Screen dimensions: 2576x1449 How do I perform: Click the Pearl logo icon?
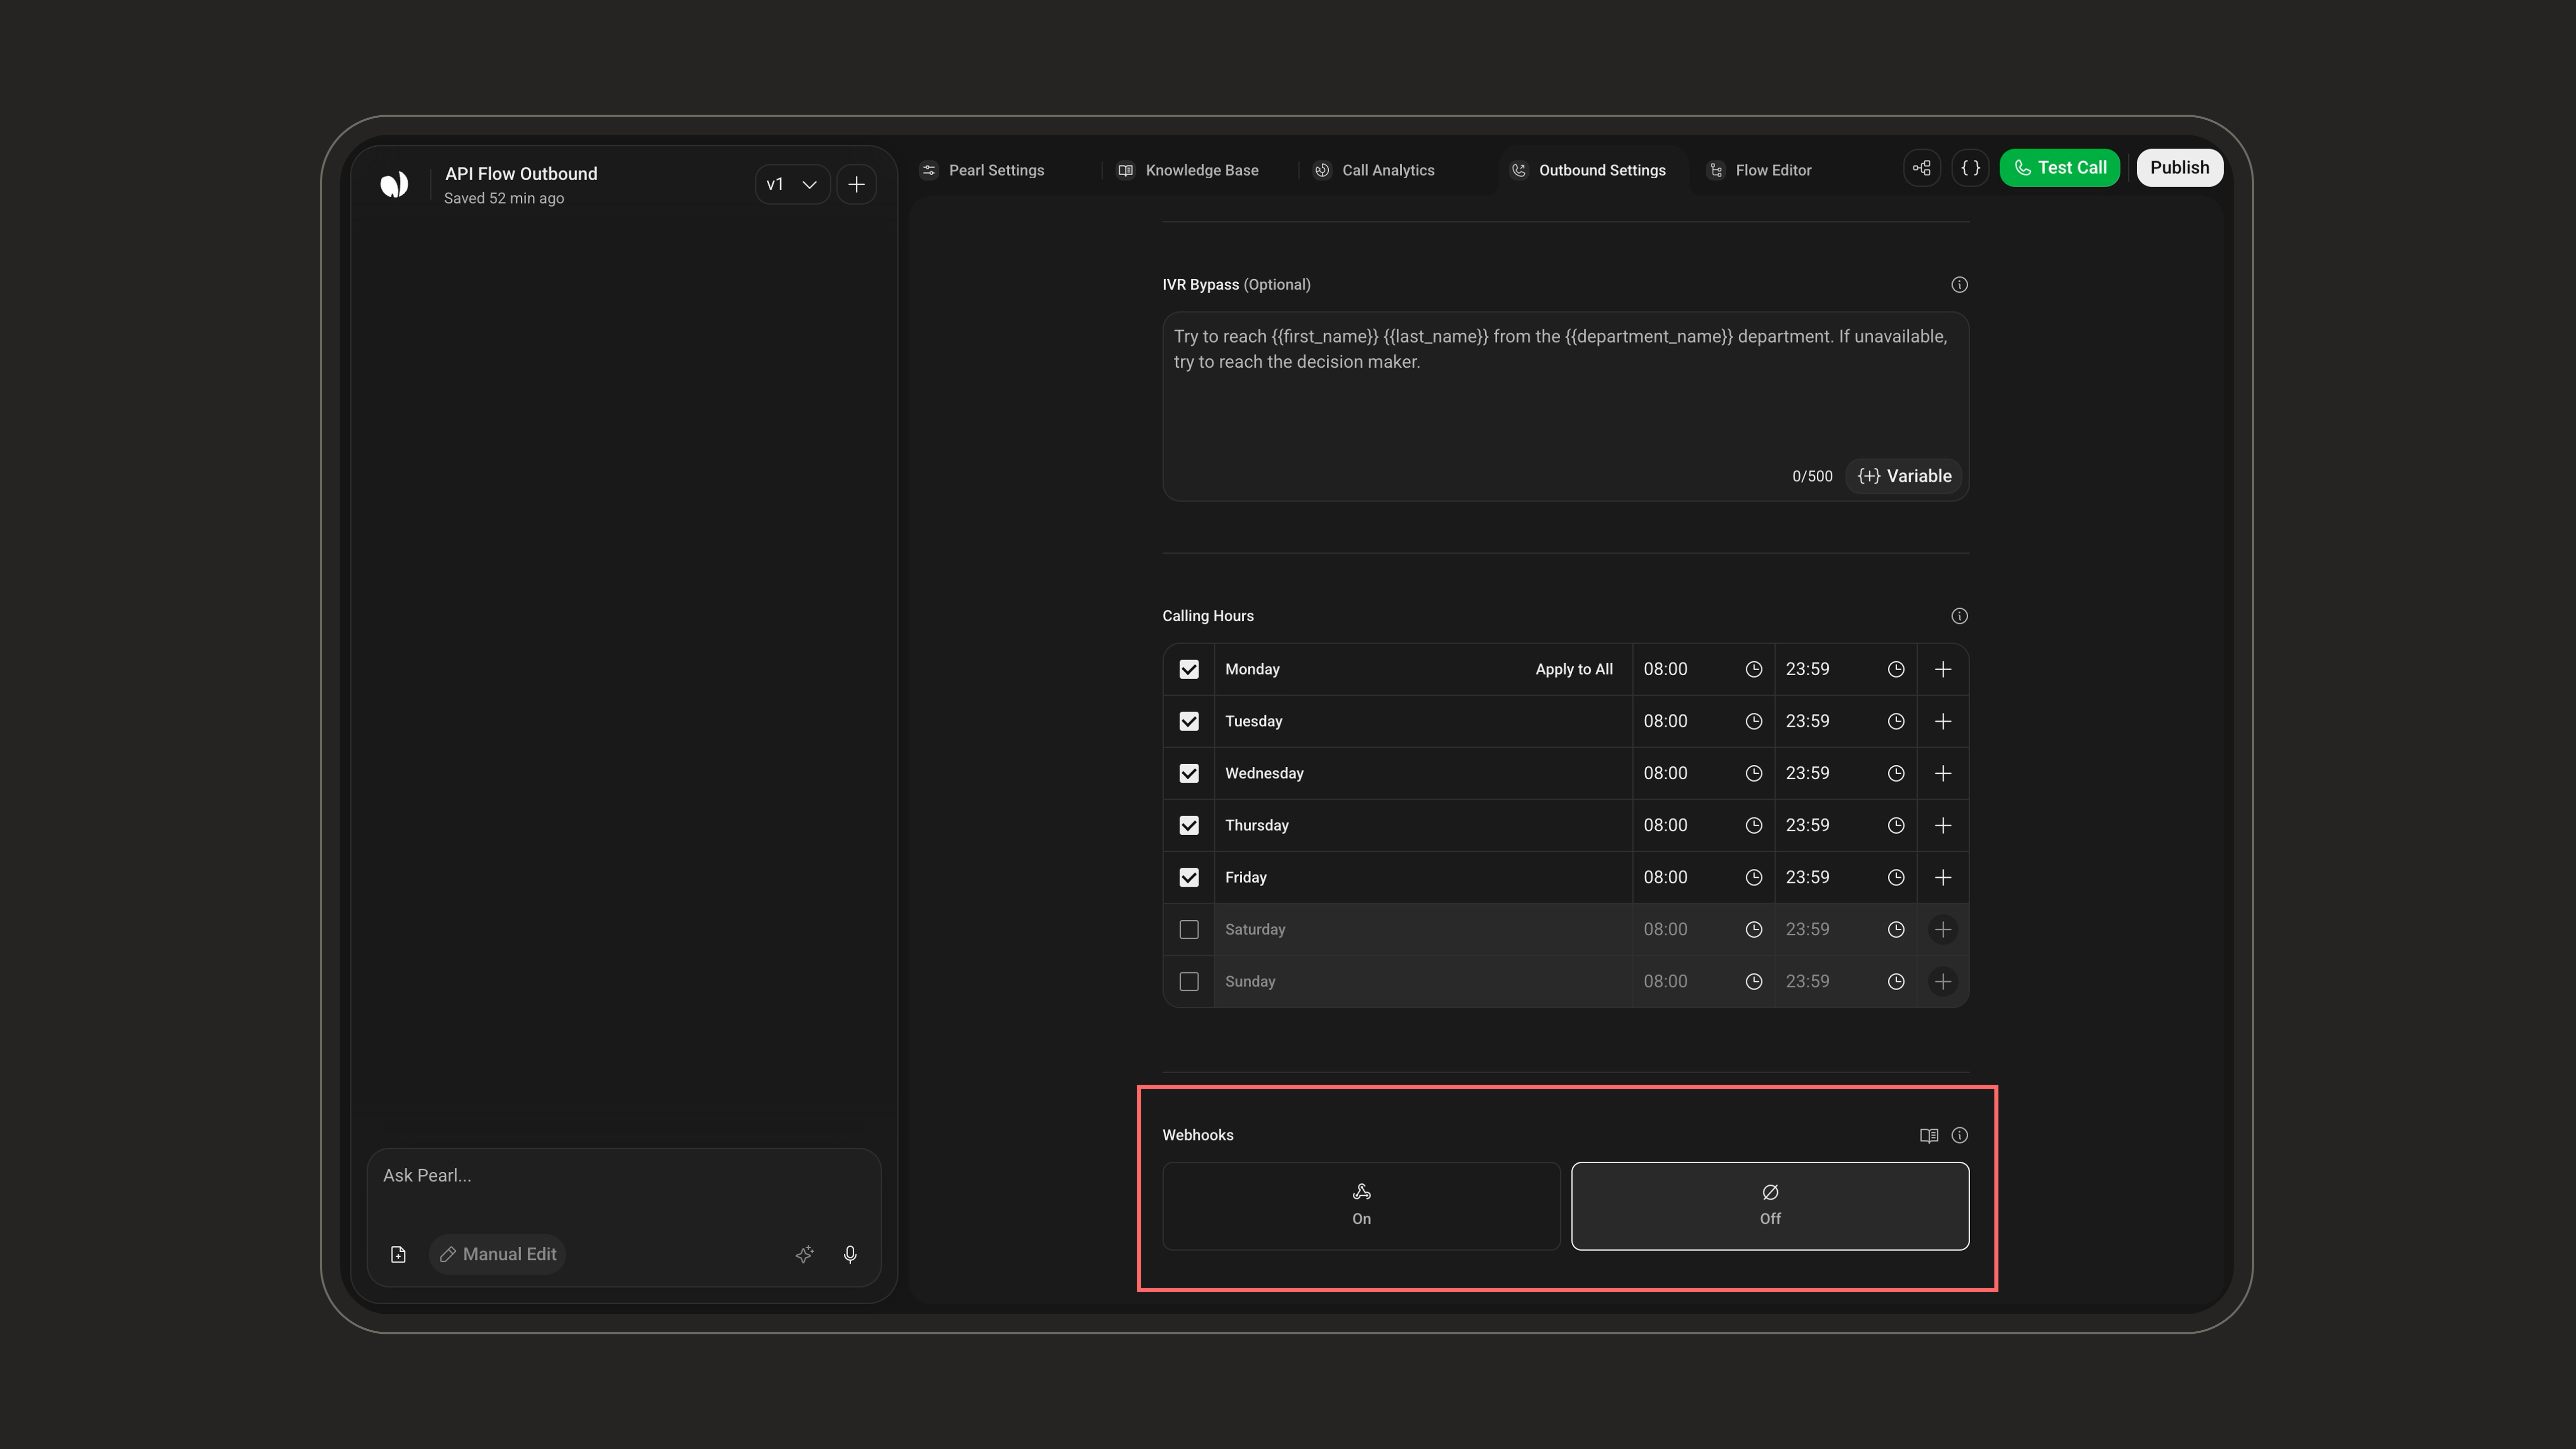tap(394, 184)
